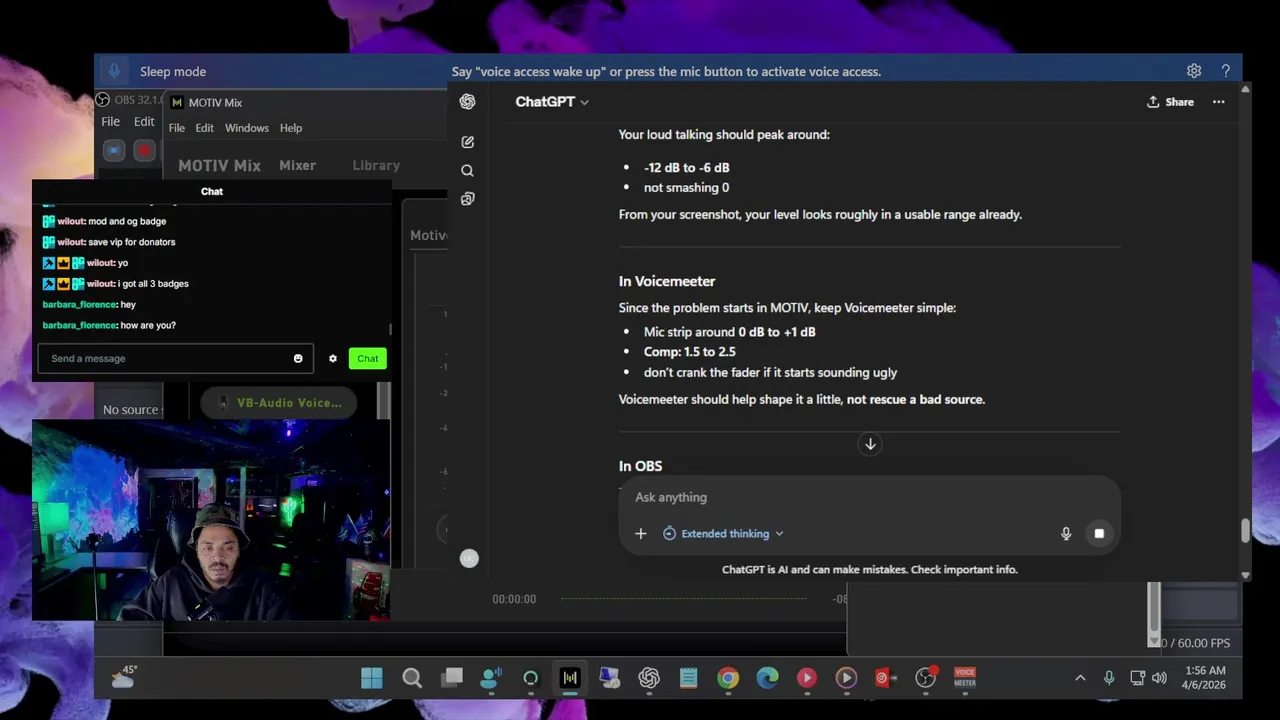
Task: Open ChatGPT app from the taskbar
Action: 649,678
